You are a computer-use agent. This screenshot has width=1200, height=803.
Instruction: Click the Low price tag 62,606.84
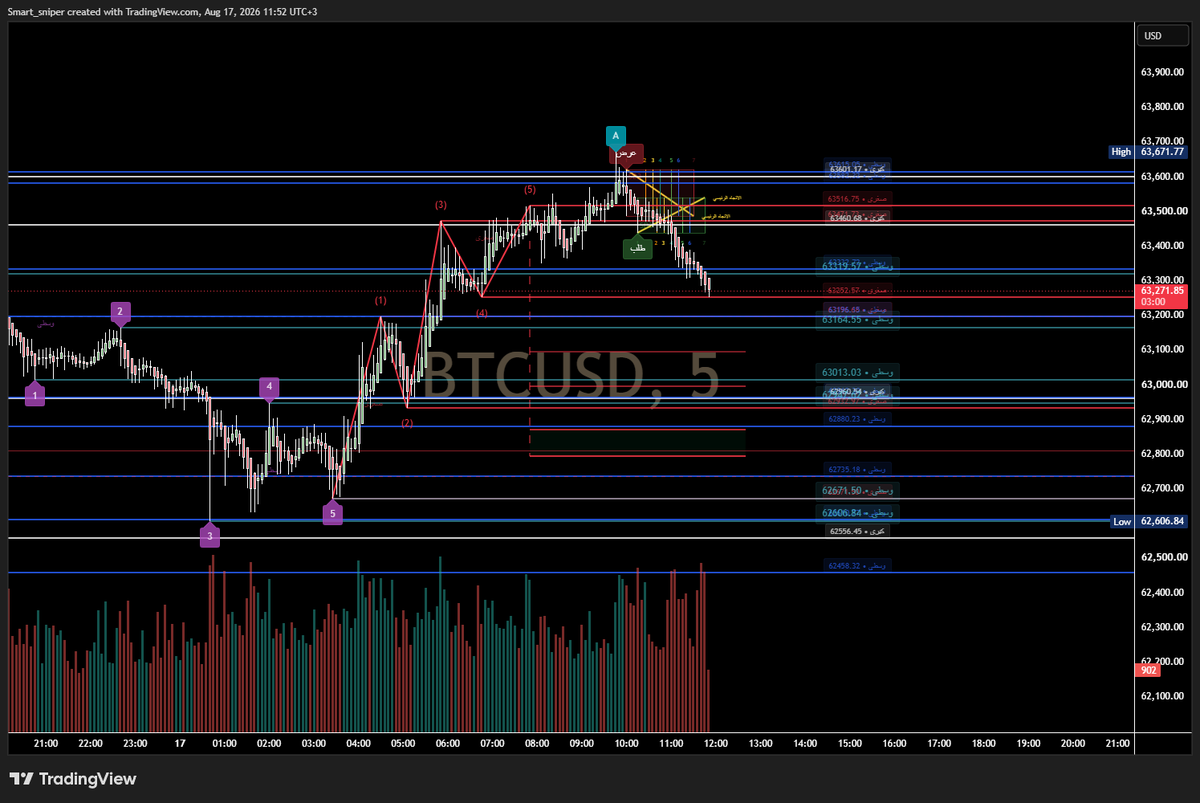(1163, 521)
